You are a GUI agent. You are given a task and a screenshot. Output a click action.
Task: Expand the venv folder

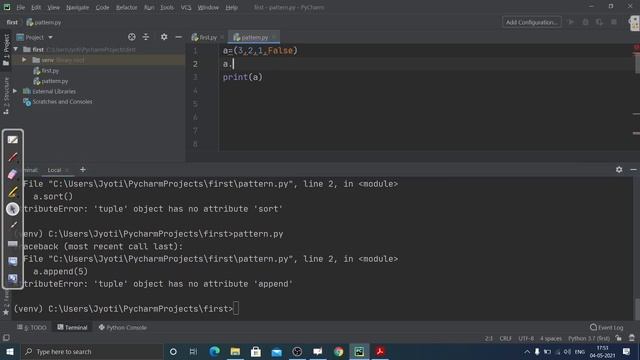[x=24, y=60]
